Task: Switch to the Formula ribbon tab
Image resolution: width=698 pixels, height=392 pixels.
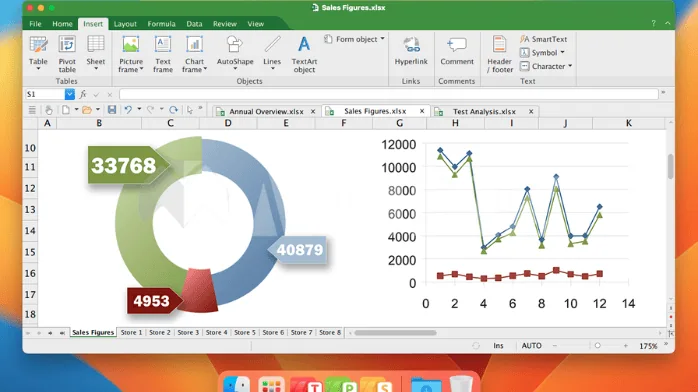Action: coord(161,24)
